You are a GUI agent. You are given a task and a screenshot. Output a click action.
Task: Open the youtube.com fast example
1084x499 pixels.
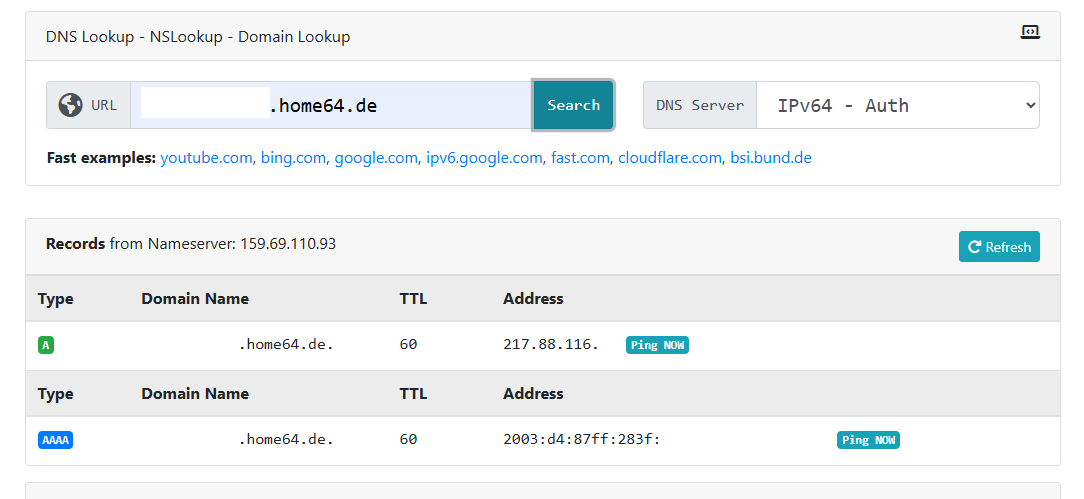[x=206, y=158]
